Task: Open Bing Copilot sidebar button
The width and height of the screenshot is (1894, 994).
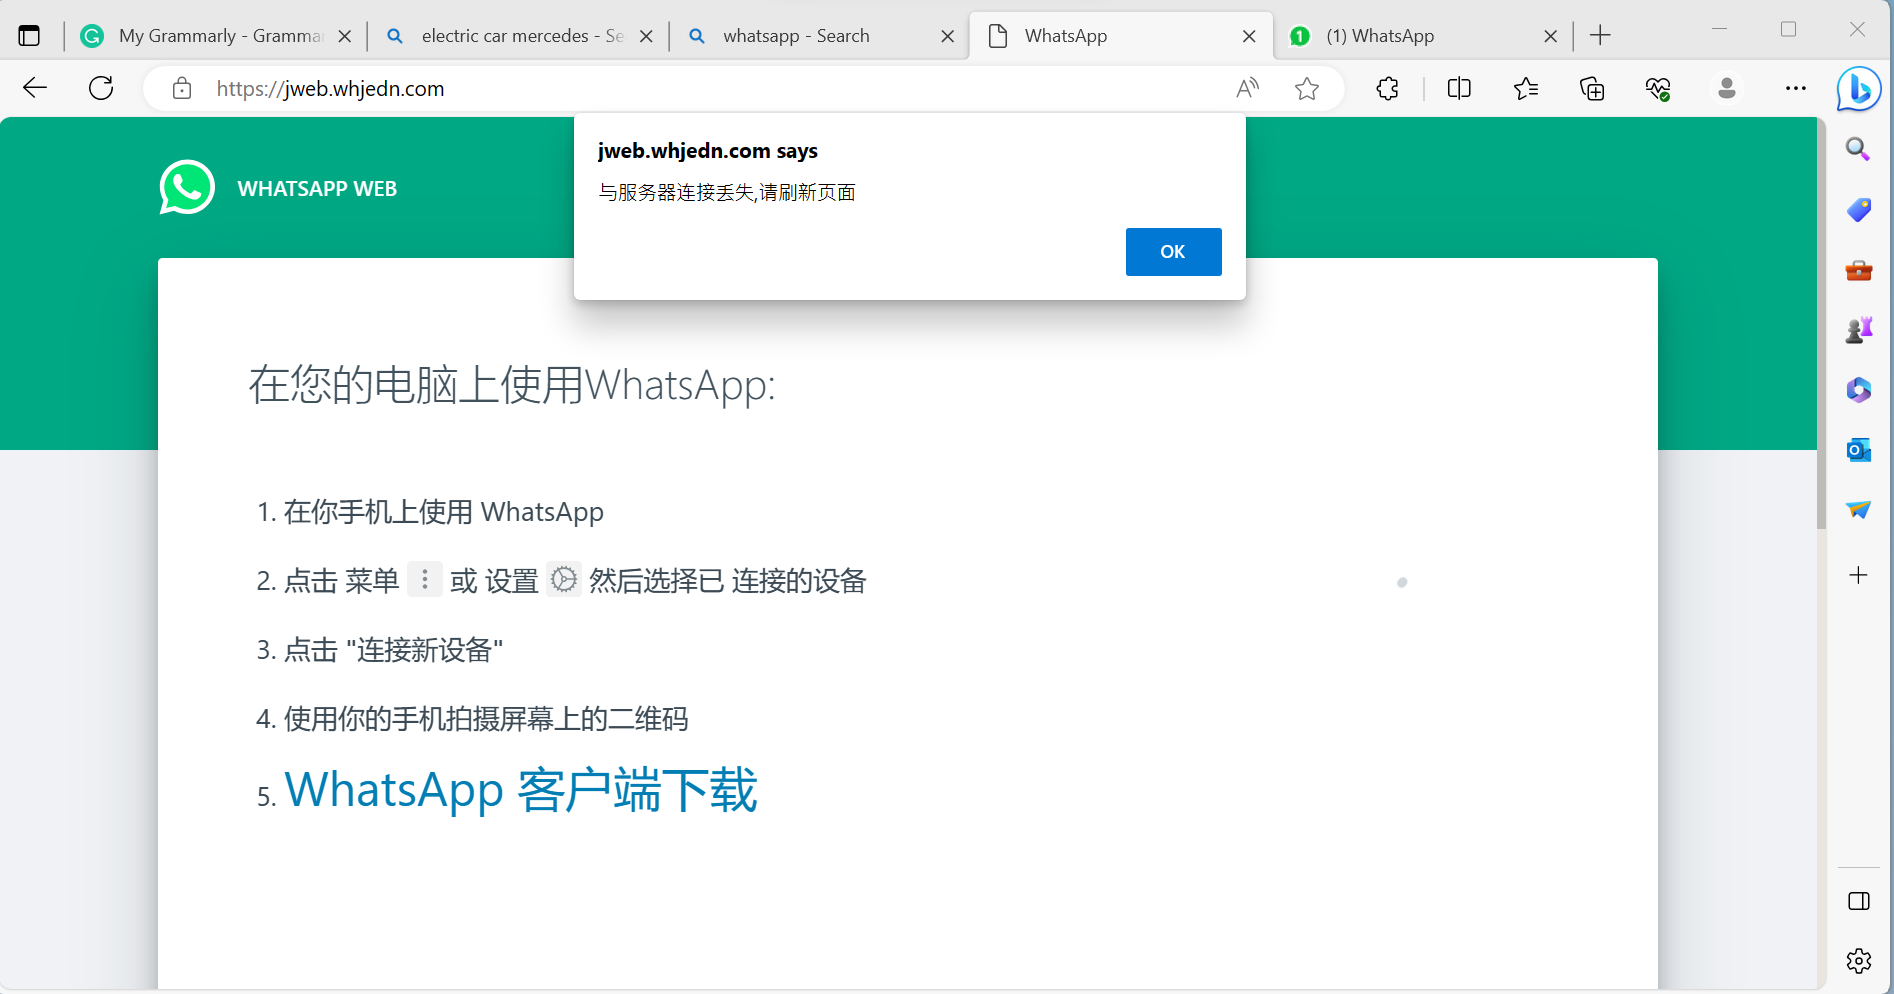Action: tap(1859, 88)
